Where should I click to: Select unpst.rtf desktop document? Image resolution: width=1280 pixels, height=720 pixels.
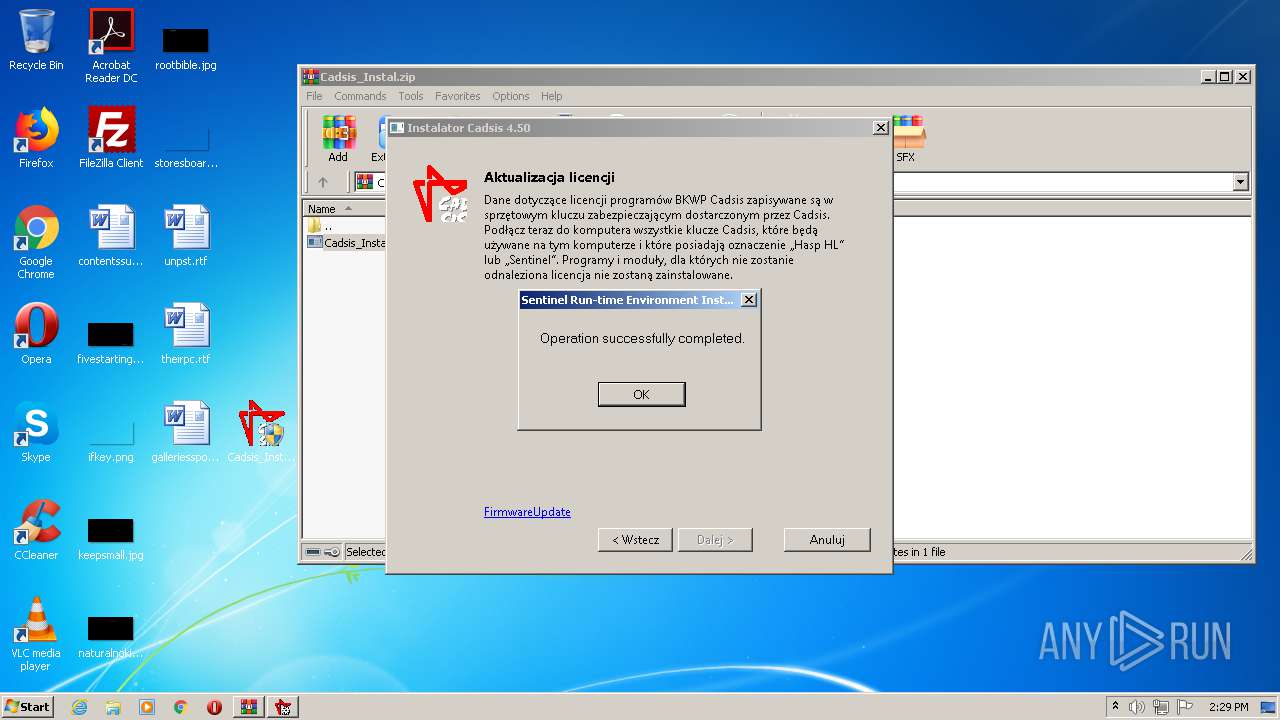tap(186, 236)
